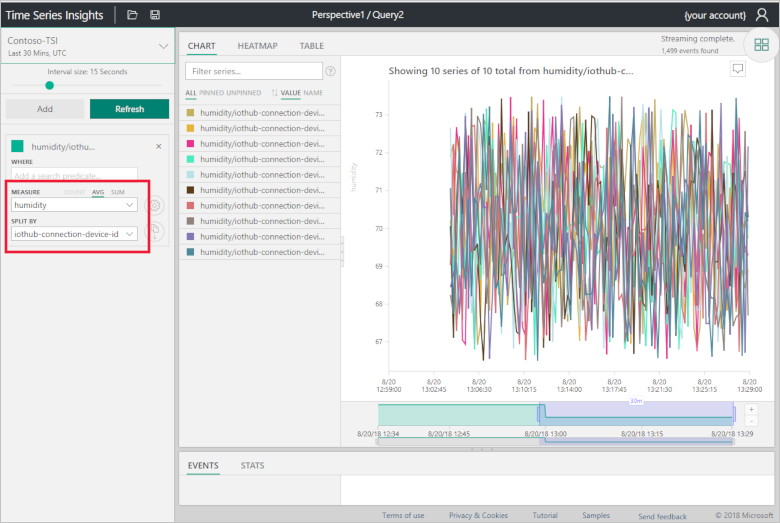Toggle the turquoise humidity series swatch
This screenshot has height=523, width=780.
[190, 159]
